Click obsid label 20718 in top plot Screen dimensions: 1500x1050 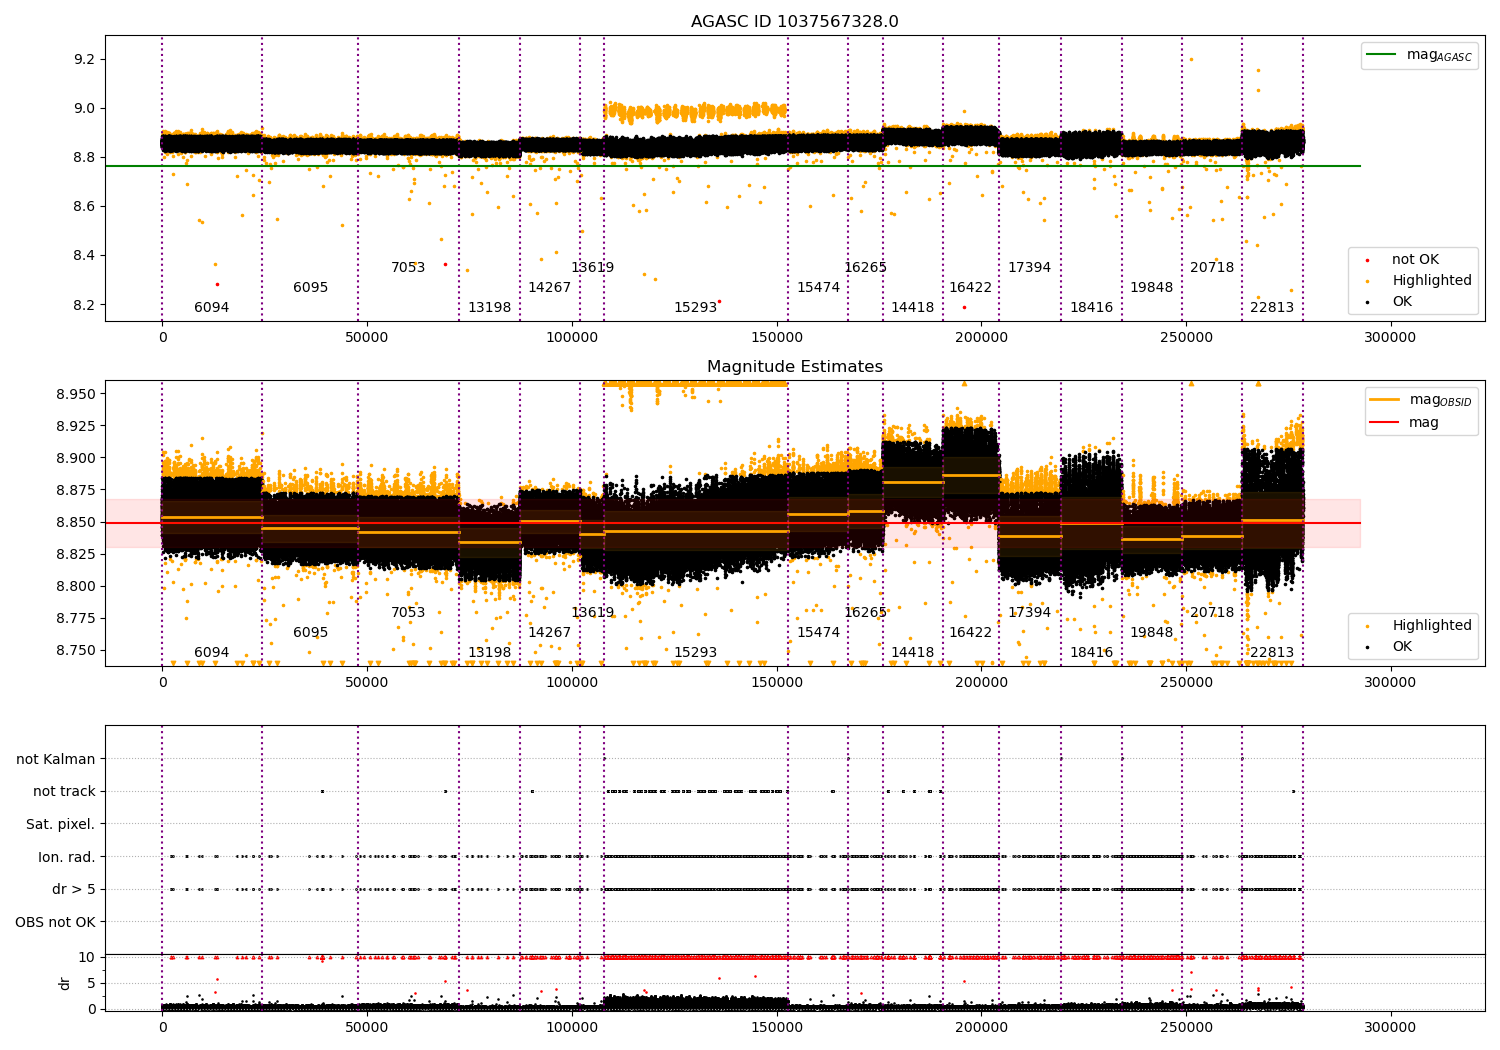tap(1212, 268)
